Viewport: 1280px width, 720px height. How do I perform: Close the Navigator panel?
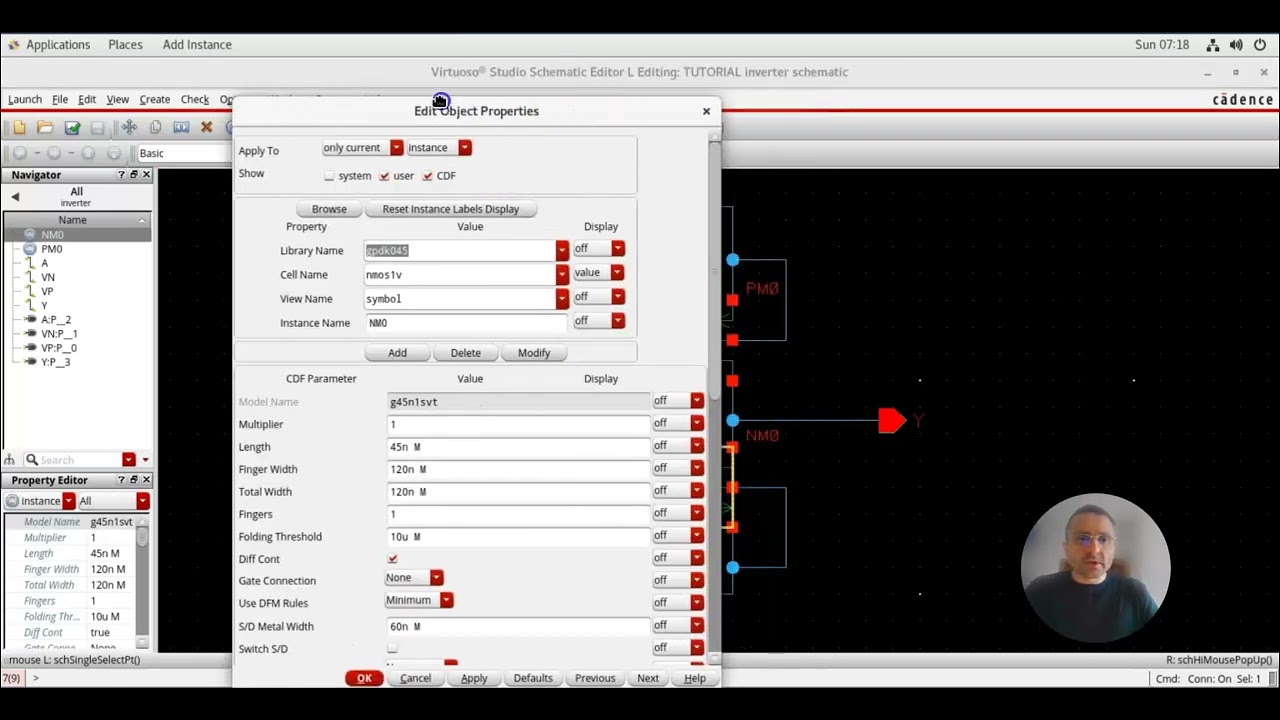(x=146, y=174)
